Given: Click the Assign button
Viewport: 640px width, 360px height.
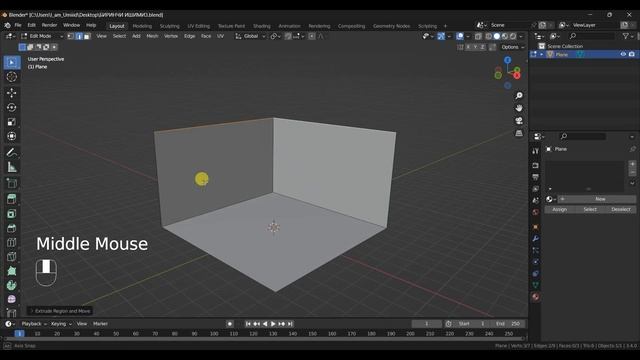Looking at the screenshot, I should tap(560, 209).
